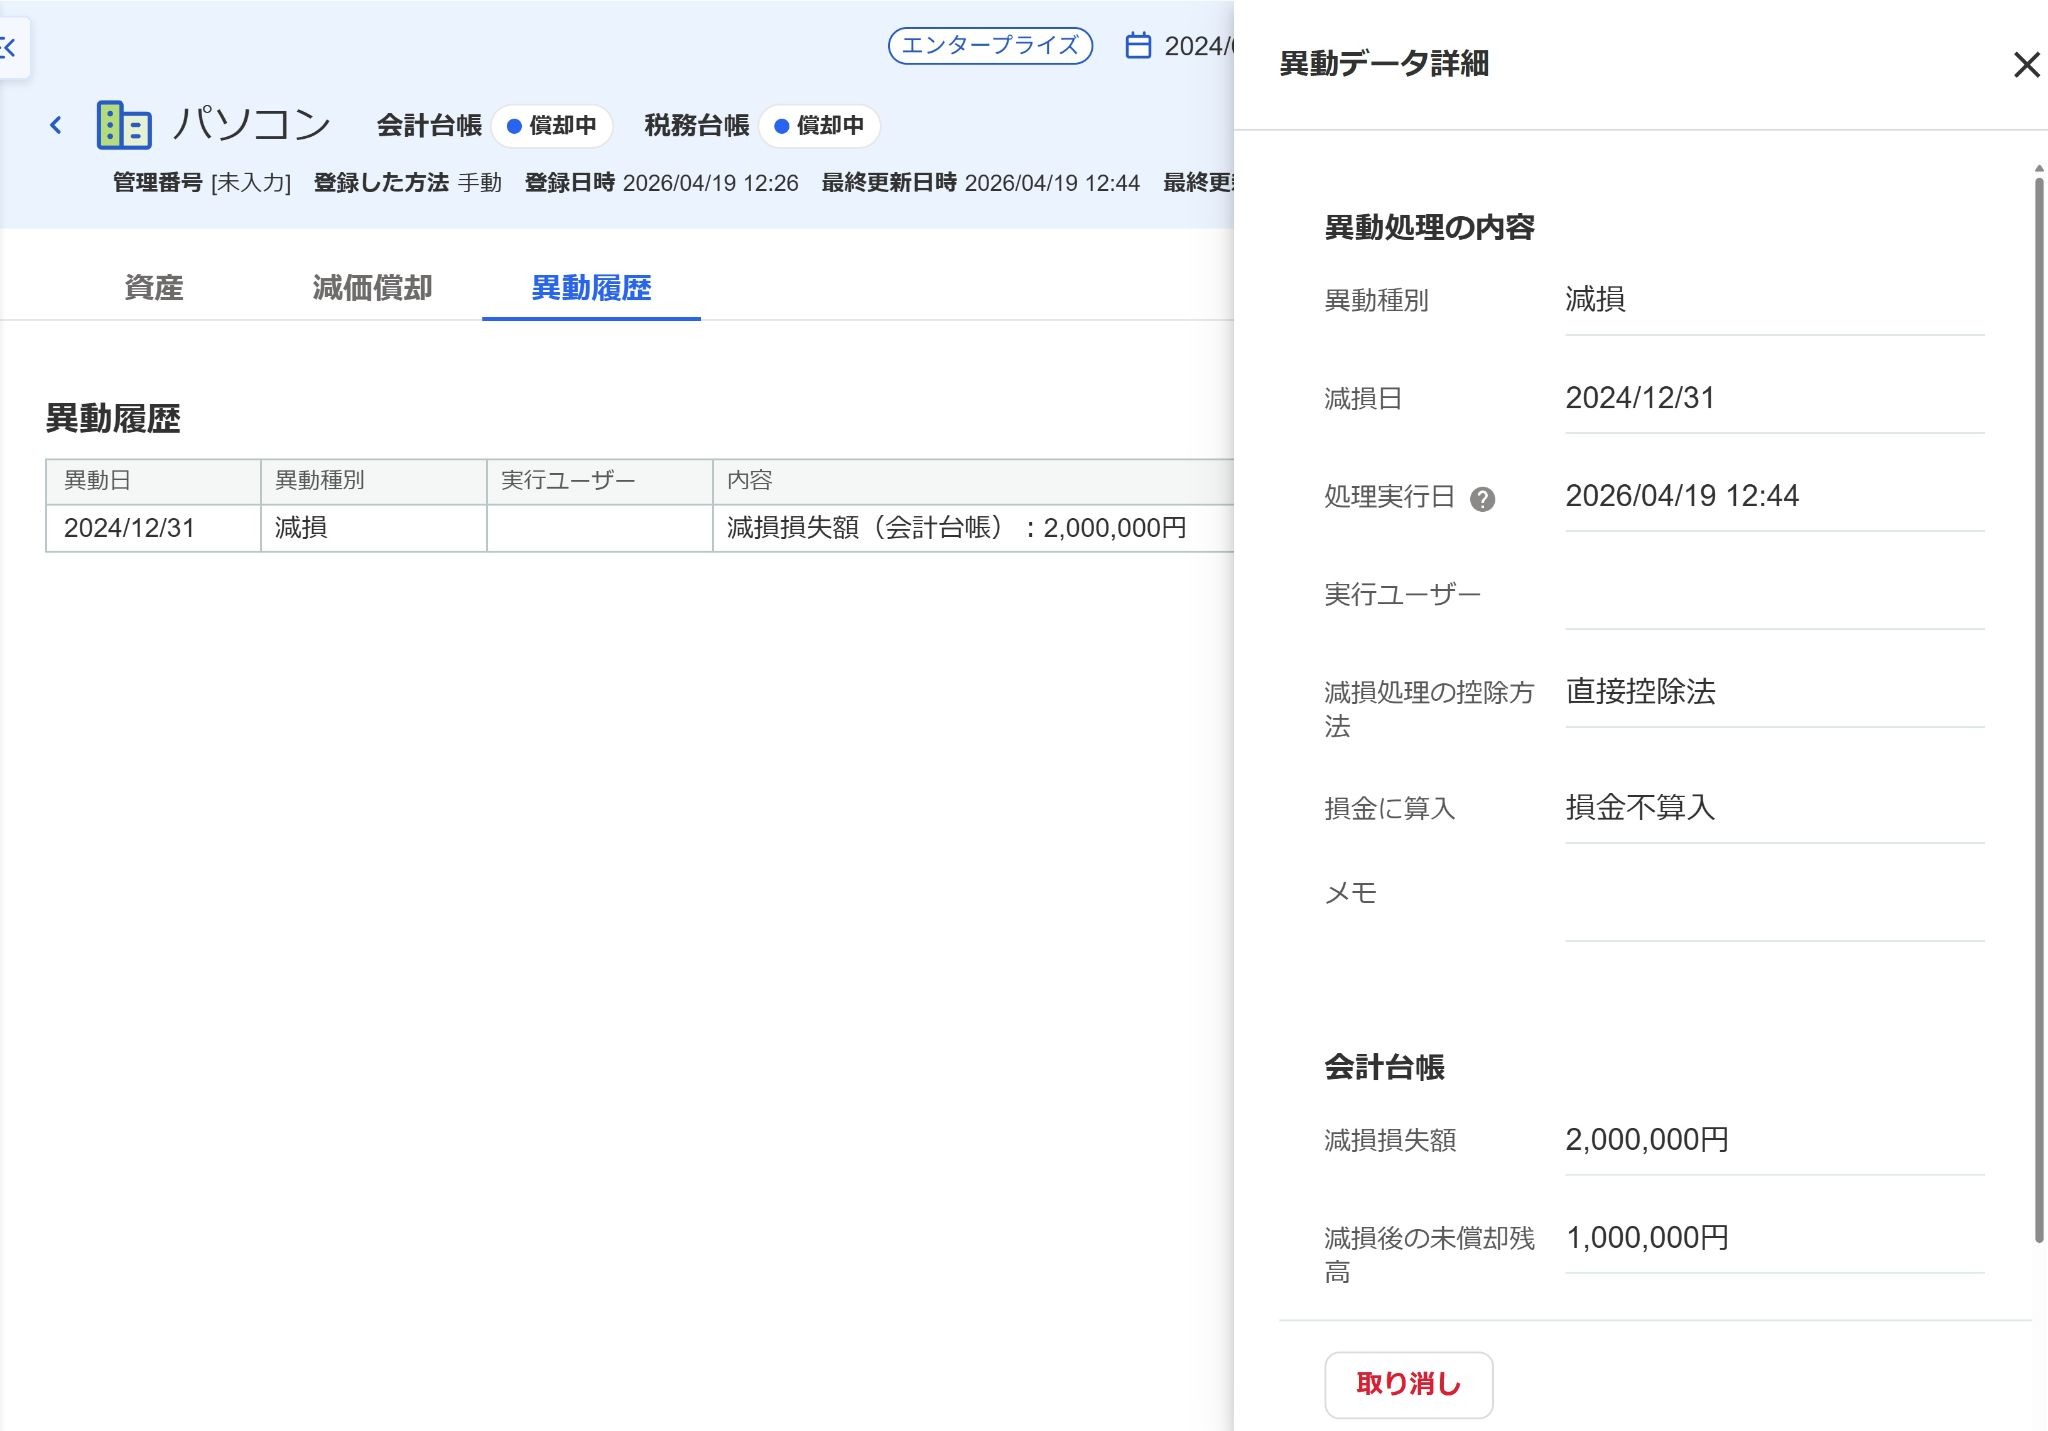
Task: Click the 実行ユーザー column header
Action: coord(599,481)
